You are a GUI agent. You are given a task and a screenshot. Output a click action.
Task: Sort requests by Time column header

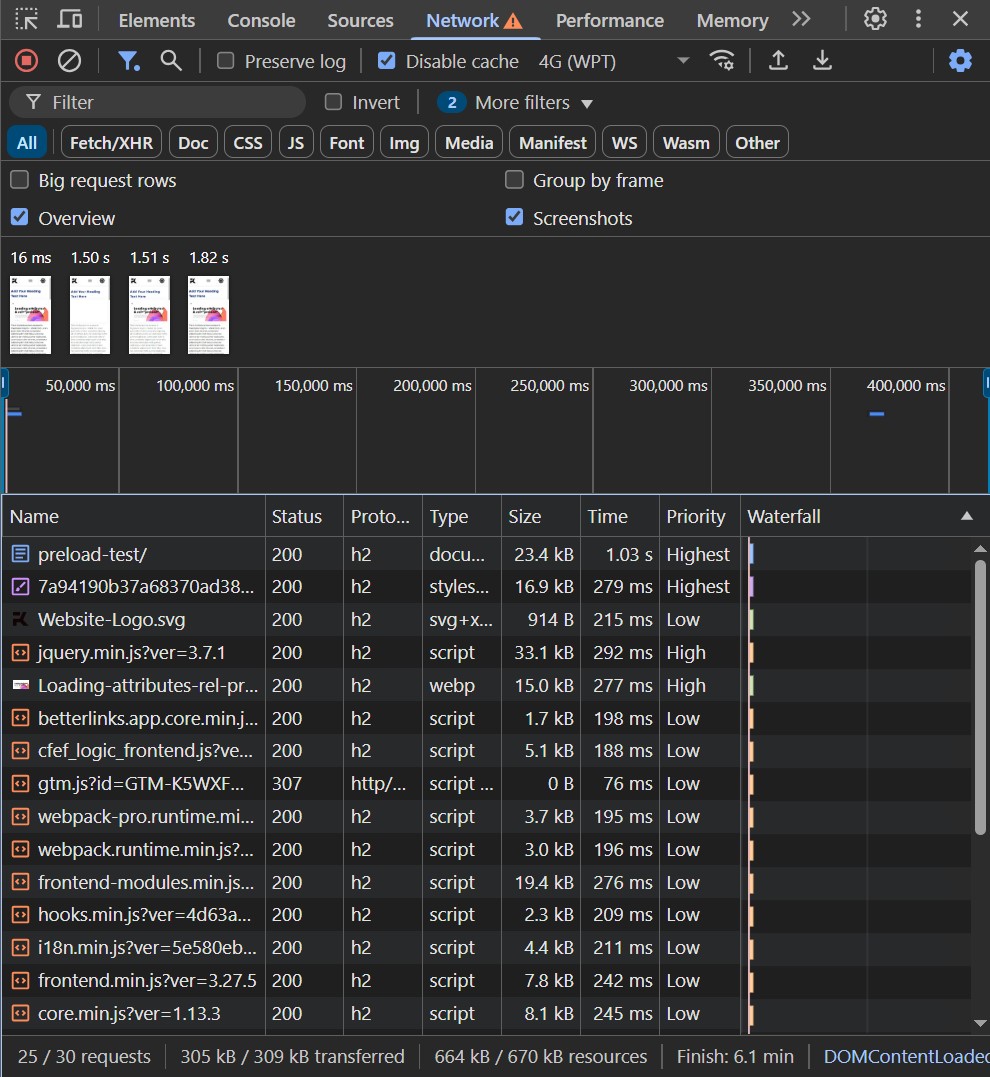(x=620, y=517)
